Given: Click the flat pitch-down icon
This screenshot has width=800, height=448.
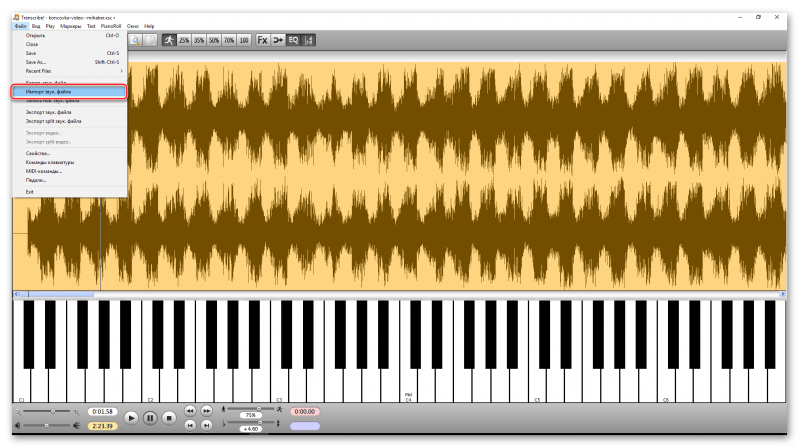Looking at the screenshot, I should (223, 423).
